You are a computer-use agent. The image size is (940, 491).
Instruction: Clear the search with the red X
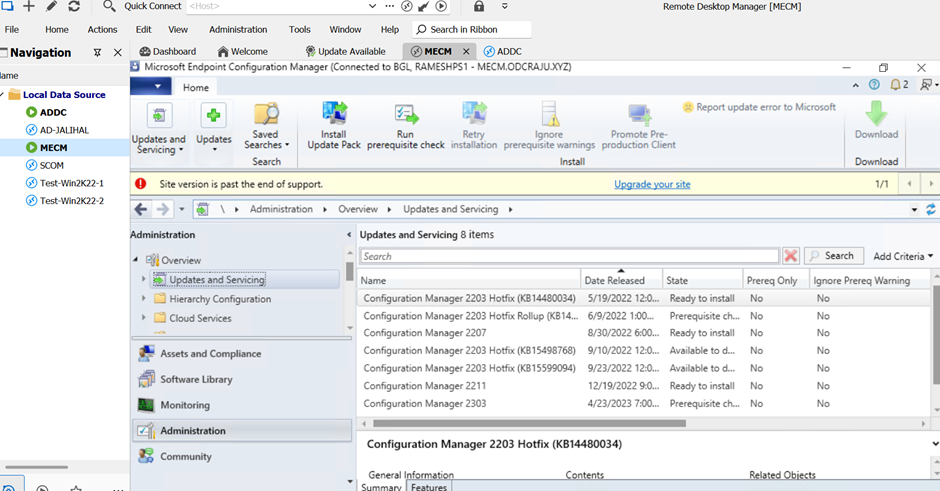click(x=791, y=256)
